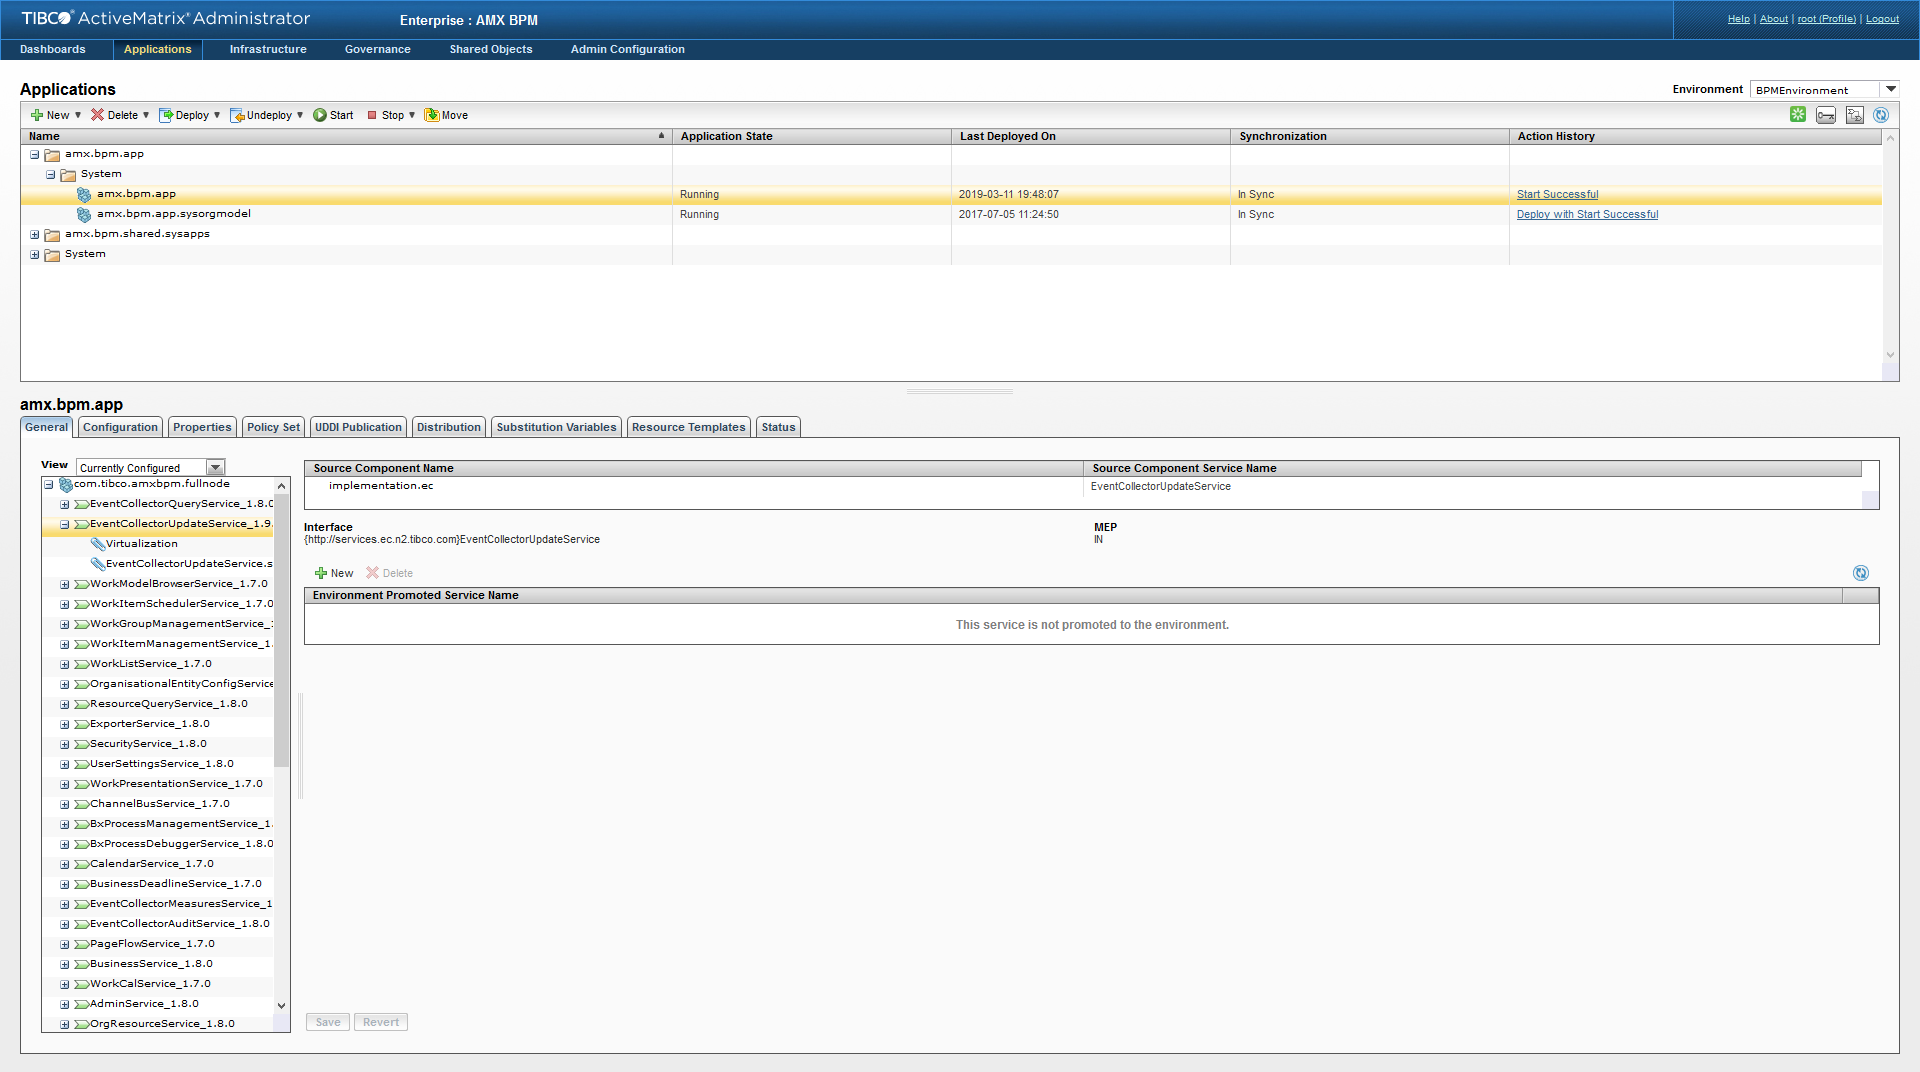The image size is (1920, 1072).
Task: Switch to the Substitution Variables tab
Action: (x=556, y=427)
